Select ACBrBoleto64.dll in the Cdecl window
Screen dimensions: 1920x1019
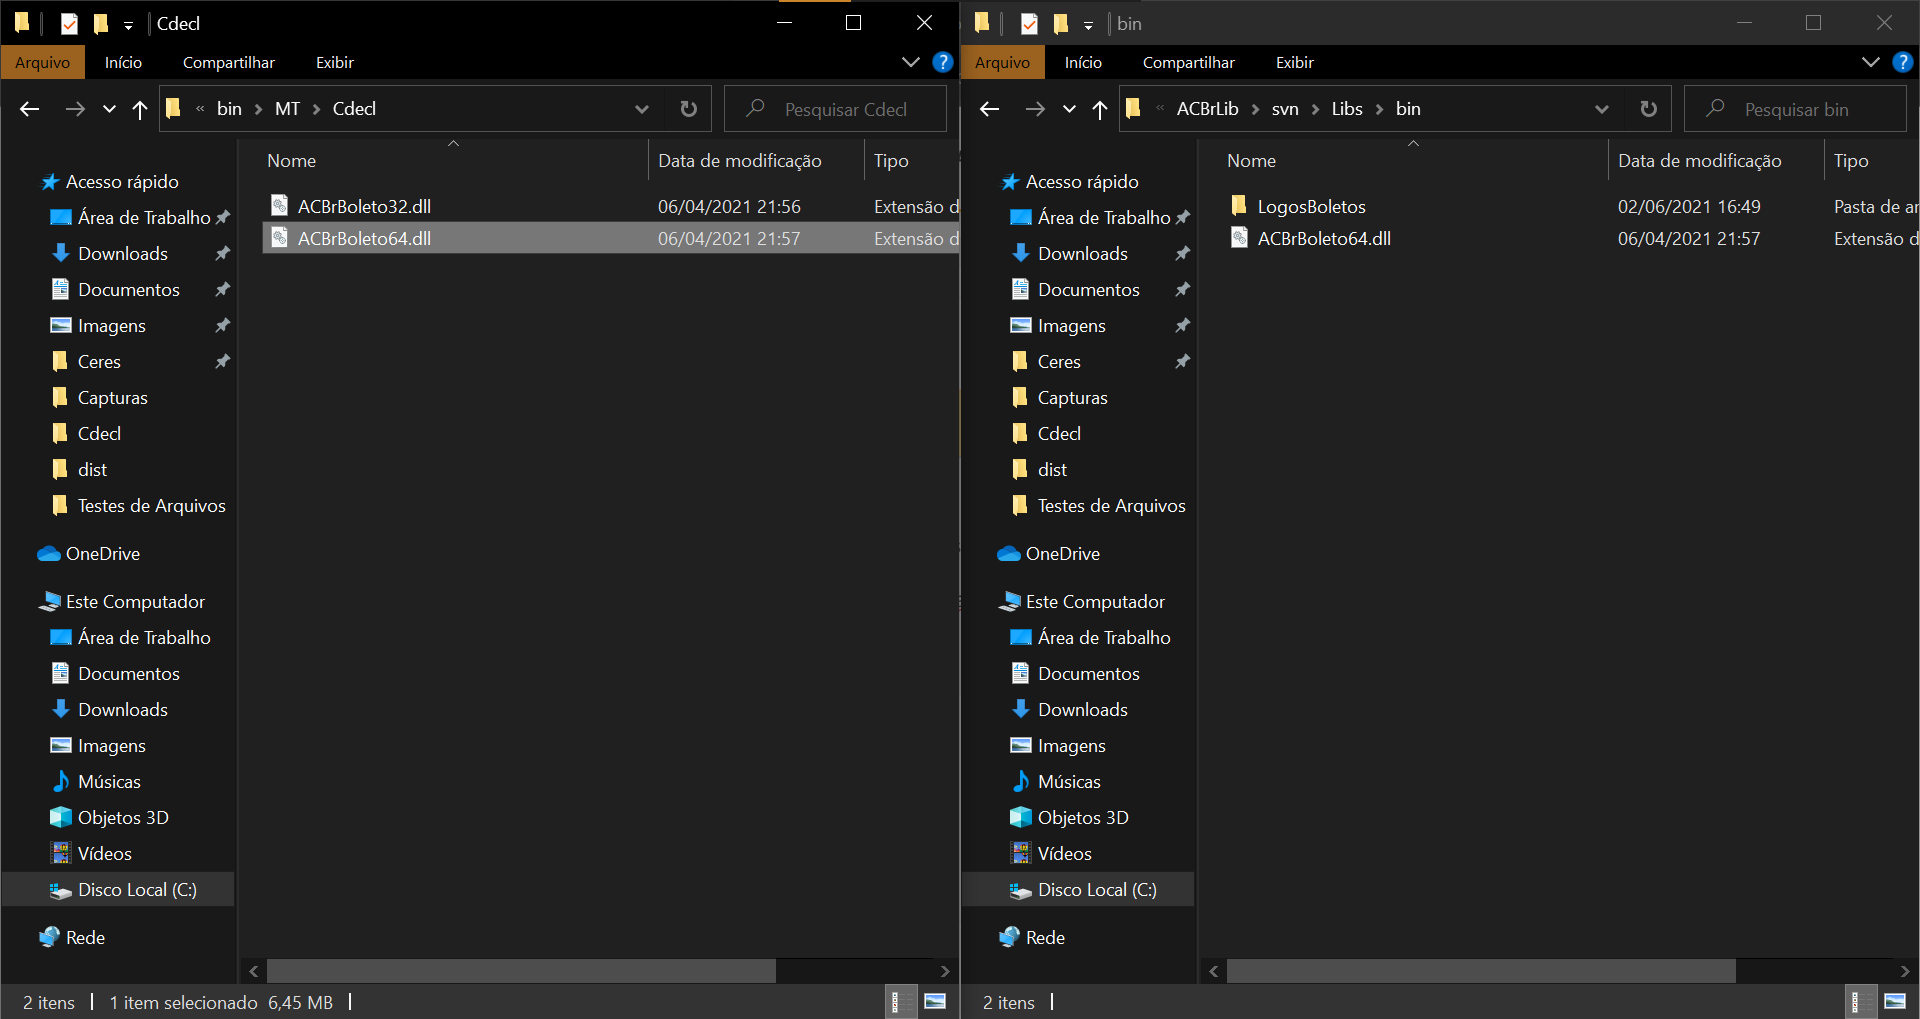(x=610, y=238)
